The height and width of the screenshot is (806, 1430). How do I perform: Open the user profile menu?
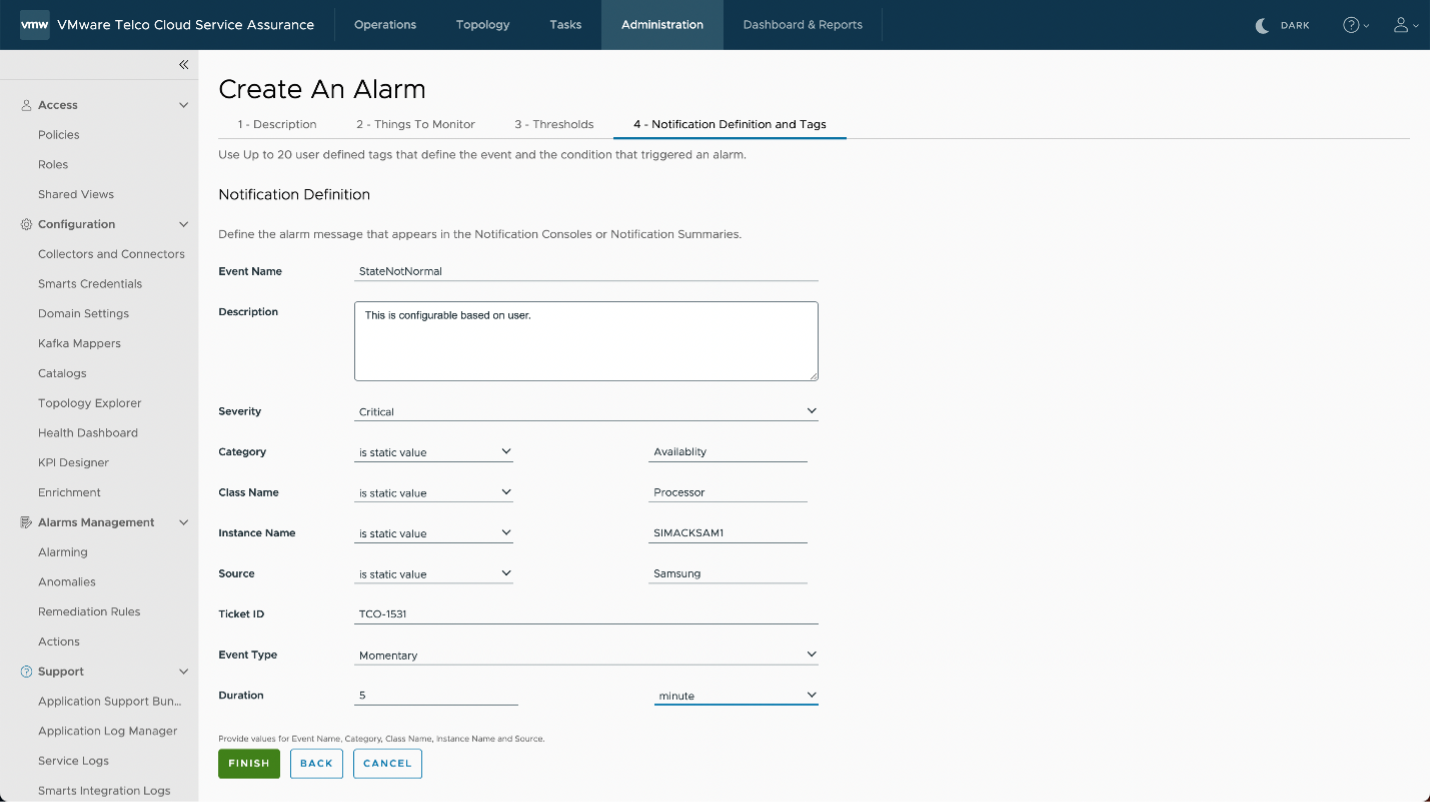[x=1405, y=25]
